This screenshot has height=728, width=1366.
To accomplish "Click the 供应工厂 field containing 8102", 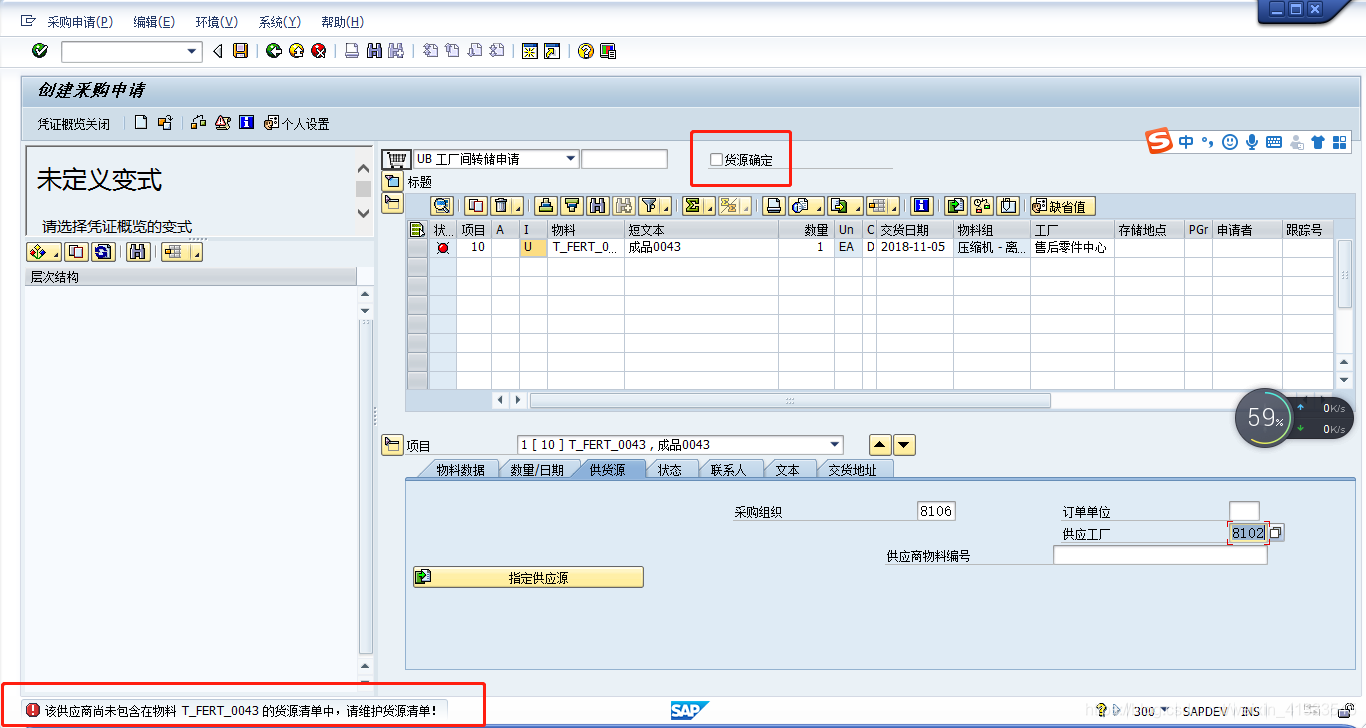I will pos(1248,533).
